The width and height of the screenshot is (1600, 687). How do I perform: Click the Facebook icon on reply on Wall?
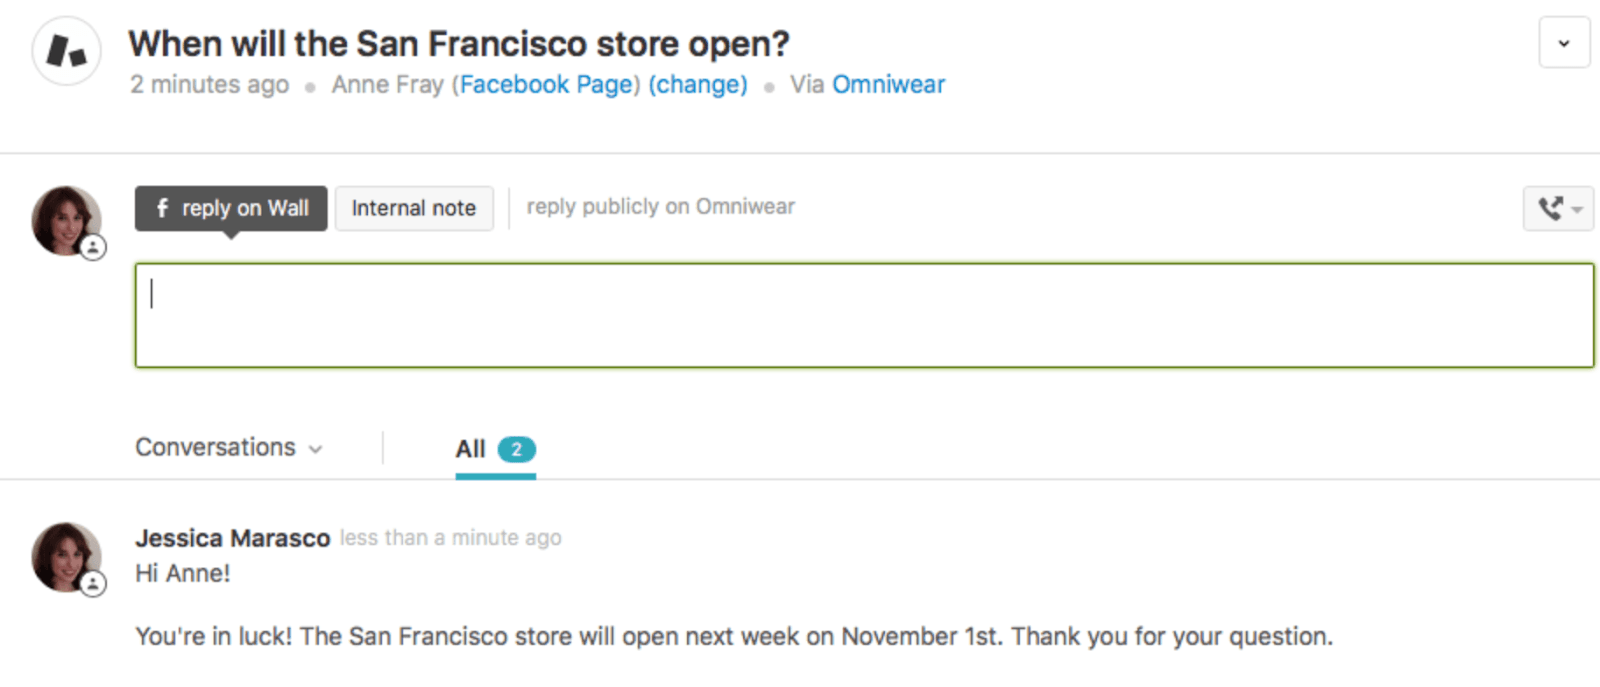(163, 208)
